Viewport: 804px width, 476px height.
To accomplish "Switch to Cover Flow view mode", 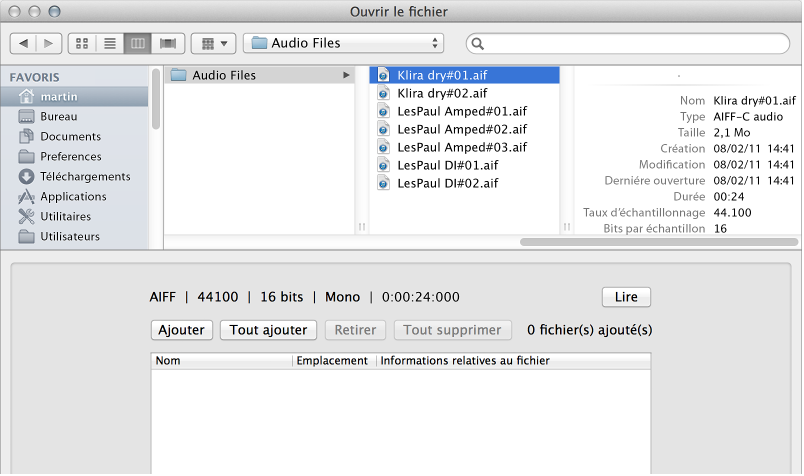I will pos(168,44).
